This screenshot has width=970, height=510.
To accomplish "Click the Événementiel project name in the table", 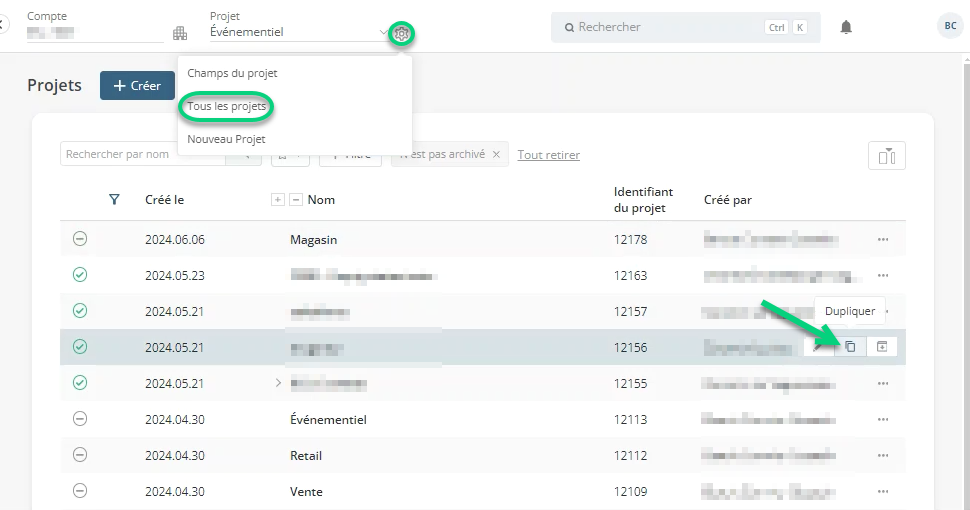I will point(328,420).
